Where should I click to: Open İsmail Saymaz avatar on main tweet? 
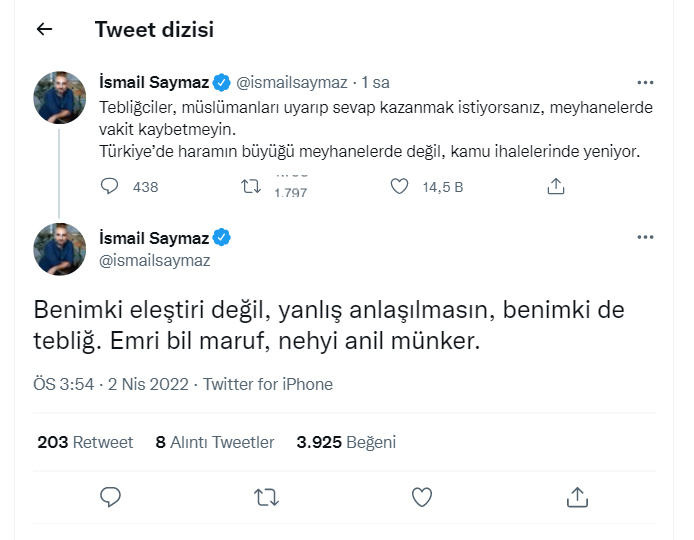tap(60, 249)
